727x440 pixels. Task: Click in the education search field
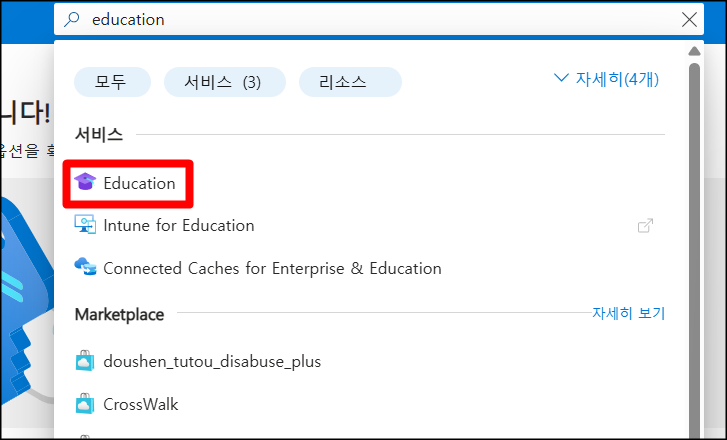tap(379, 19)
